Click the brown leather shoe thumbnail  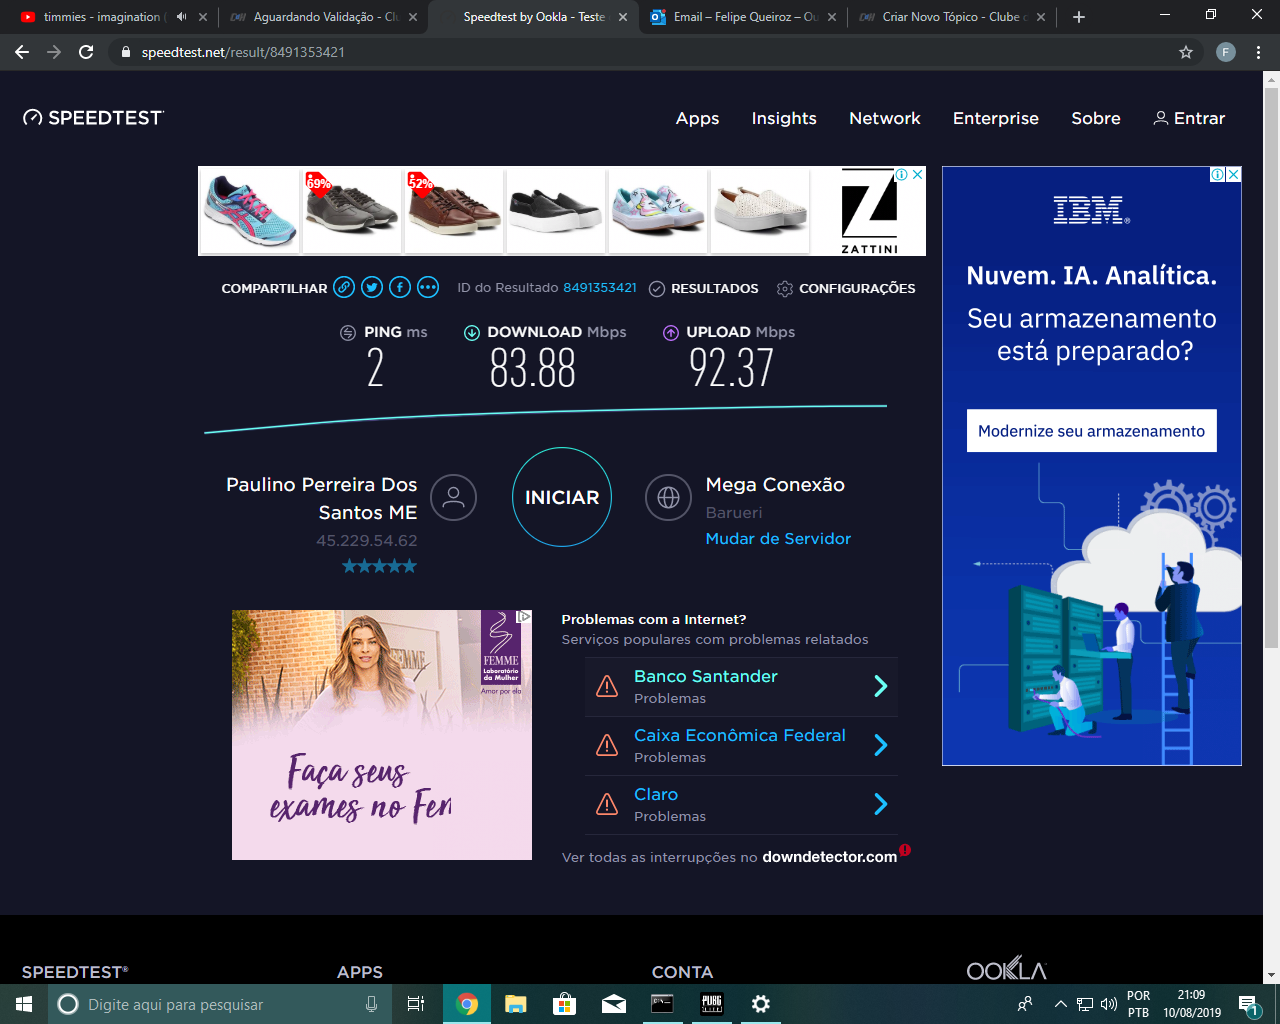point(453,210)
